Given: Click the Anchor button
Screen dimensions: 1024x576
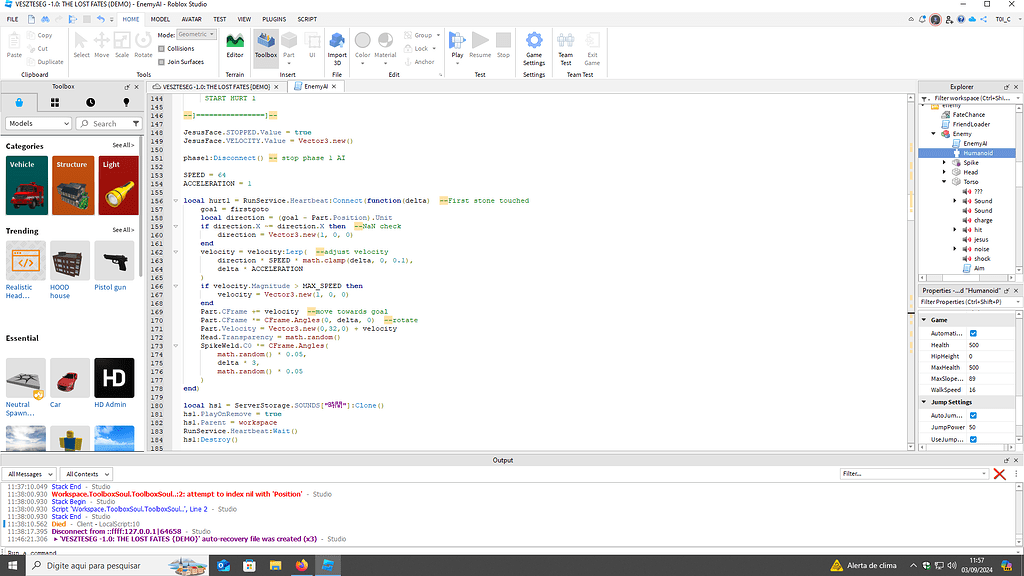Looking at the screenshot, I should coord(419,62).
